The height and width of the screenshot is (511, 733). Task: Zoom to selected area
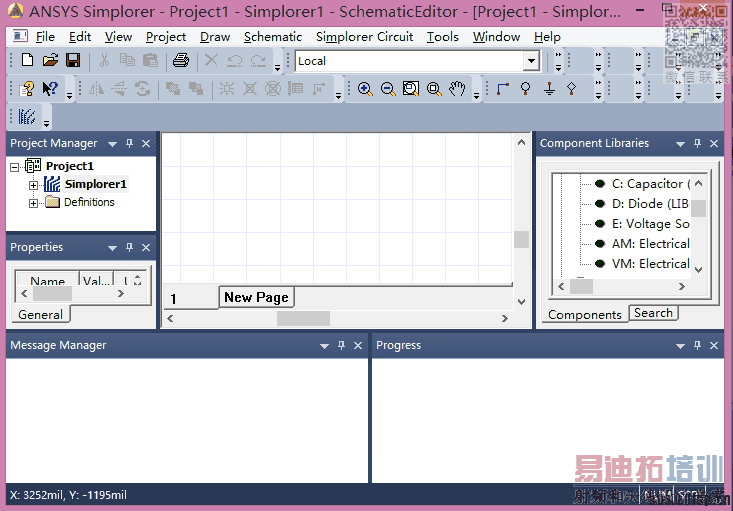tap(410, 88)
